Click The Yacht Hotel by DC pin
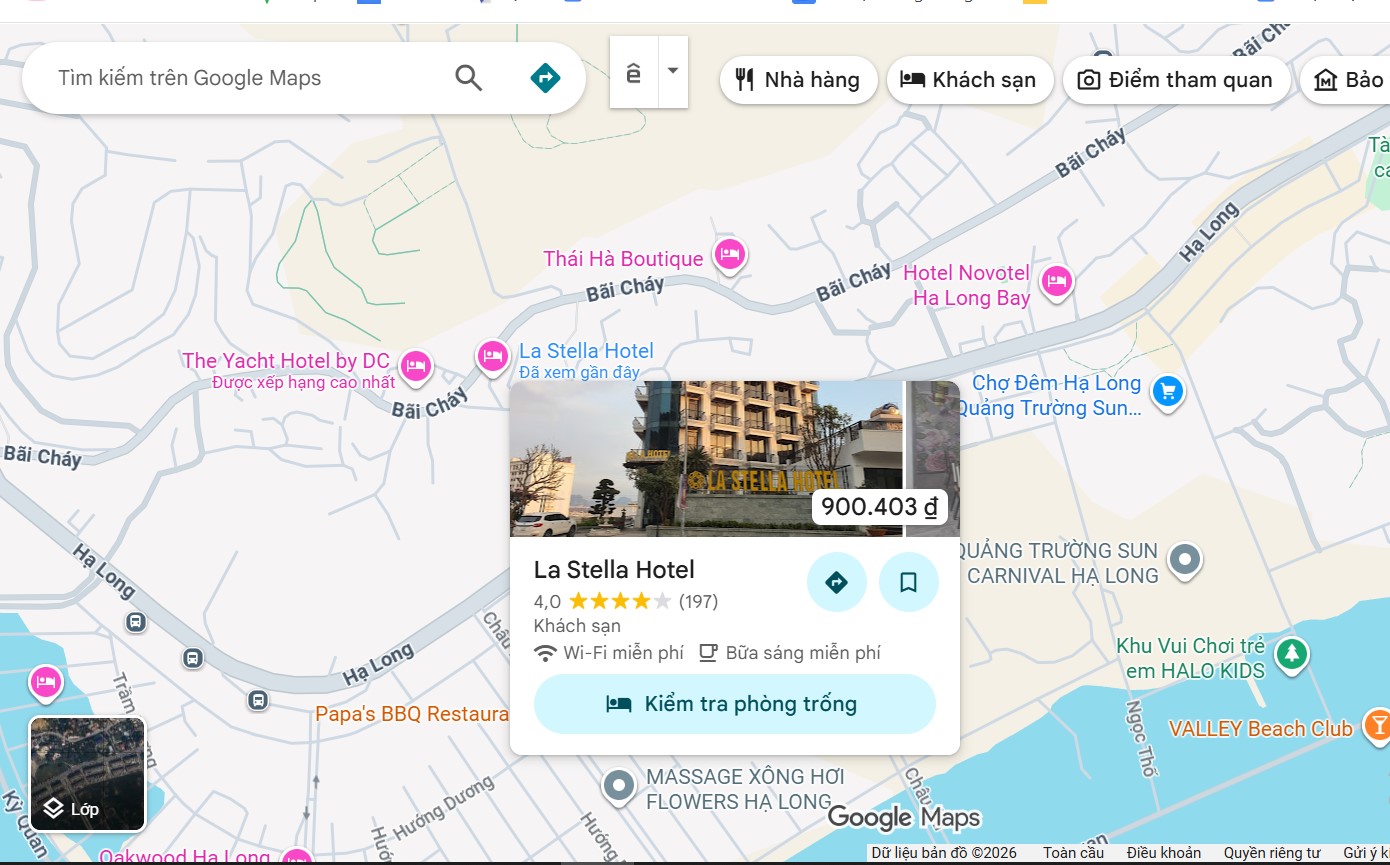This screenshot has height=865, width=1390. point(416,367)
